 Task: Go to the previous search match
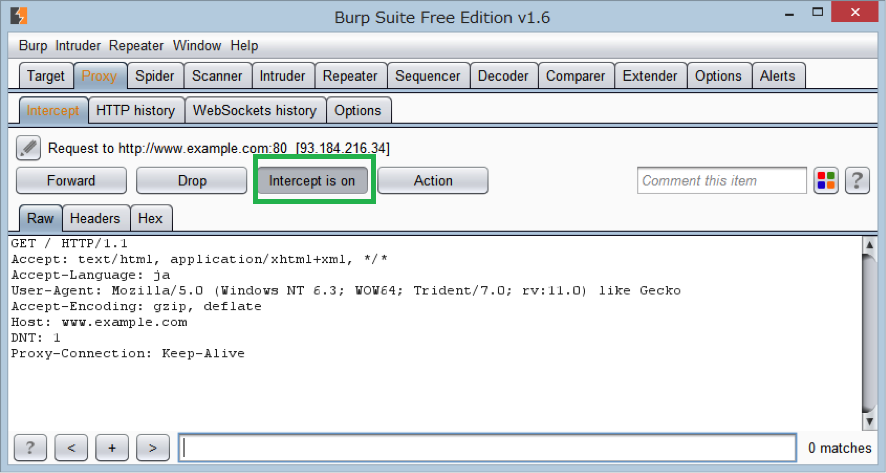click(x=71, y=448)
